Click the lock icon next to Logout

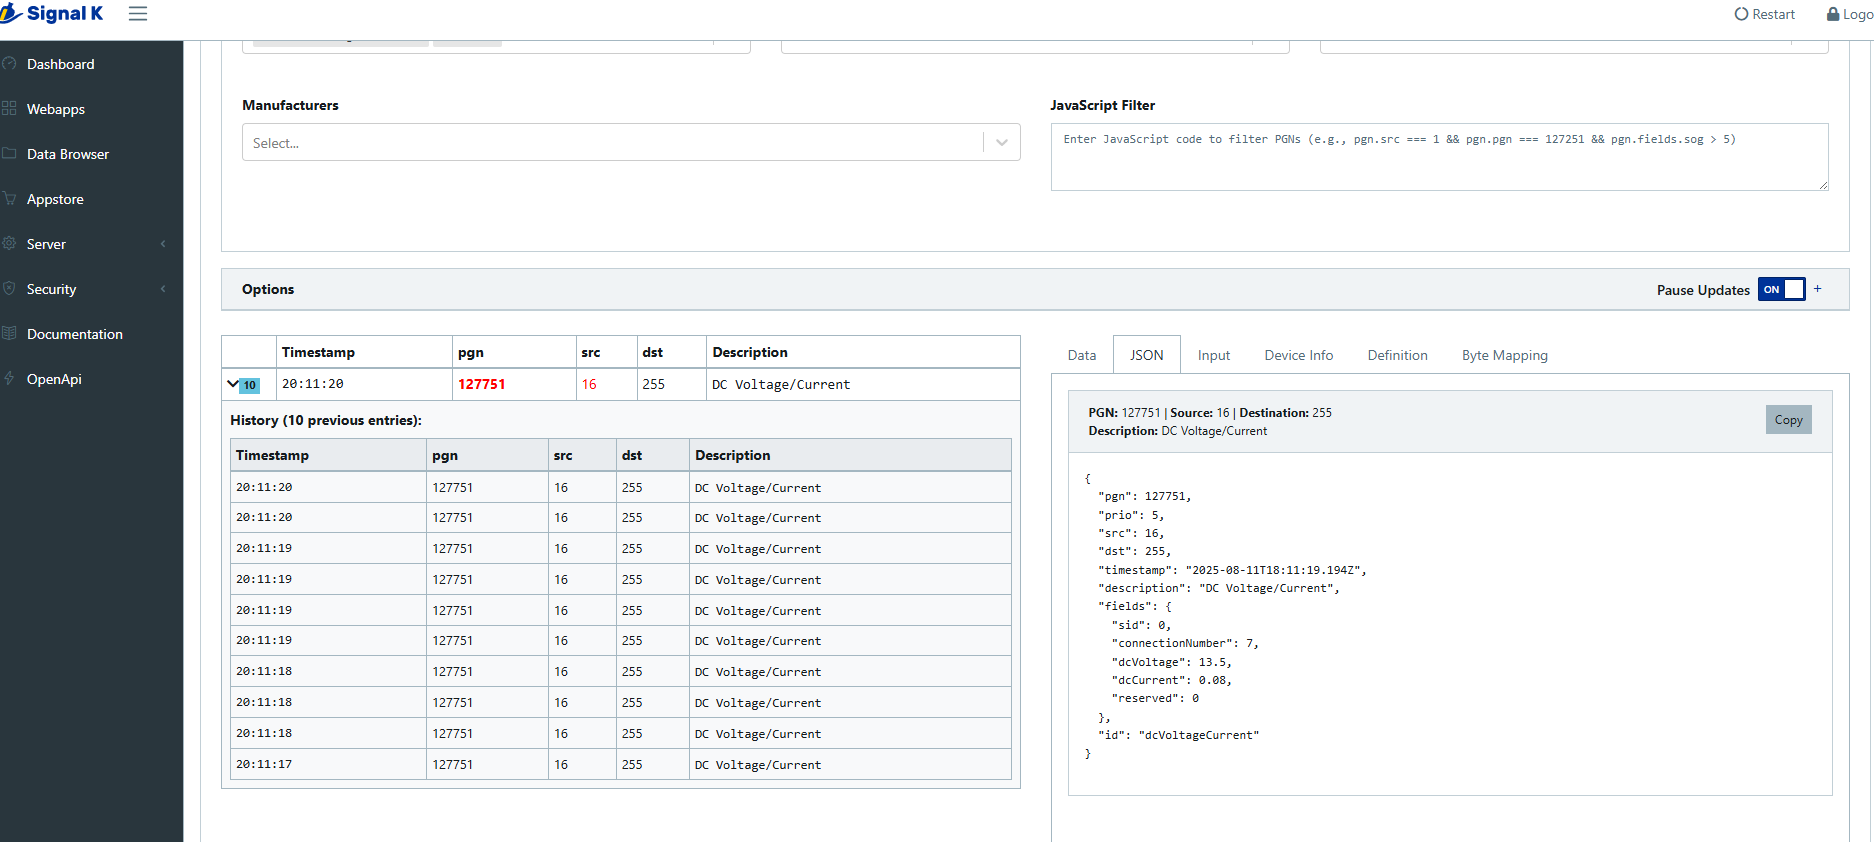[1833, 14]
